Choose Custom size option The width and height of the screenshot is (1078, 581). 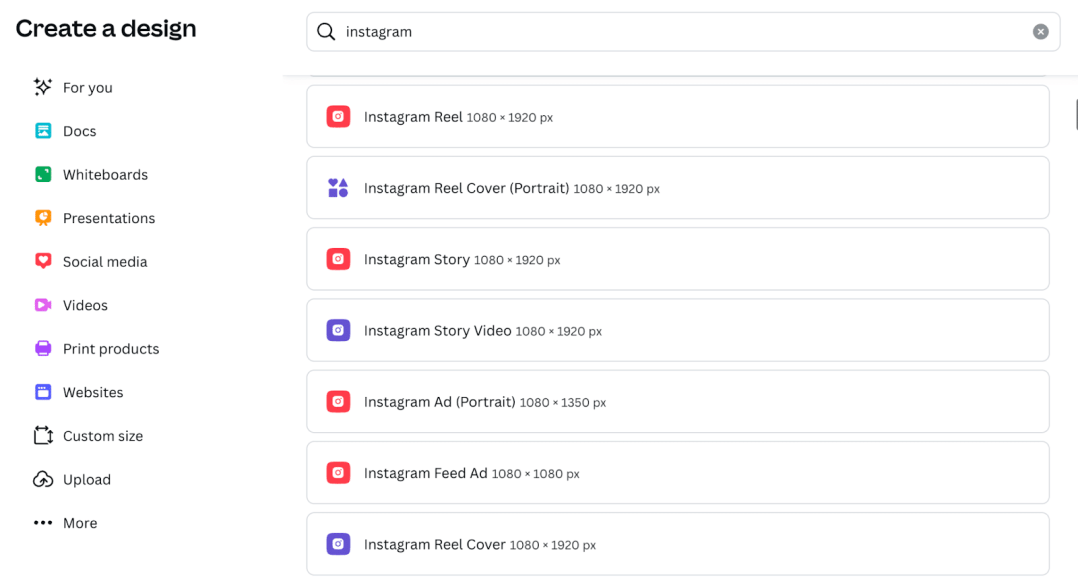[x=102, y=436]
